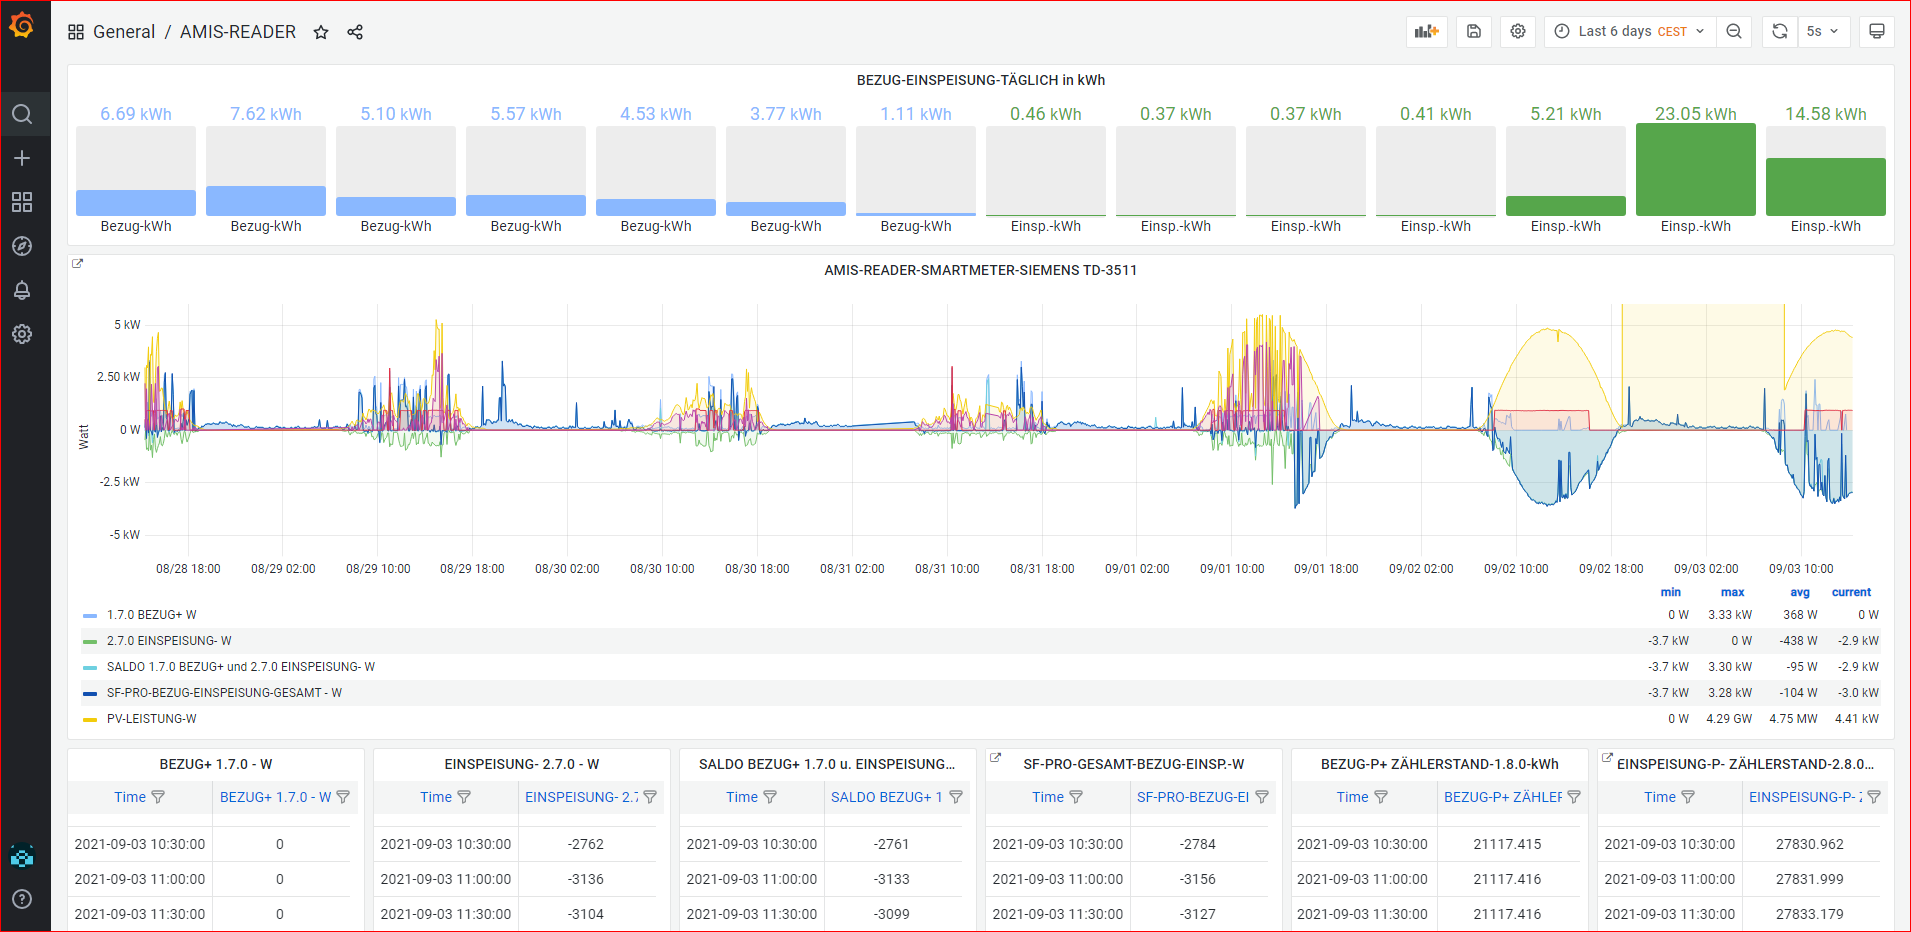Screen dimensions: 1911x932
Task: Select the 27831.999 cell in EINSPEISUNG-P- table
Action: [x=1810, y=879]
